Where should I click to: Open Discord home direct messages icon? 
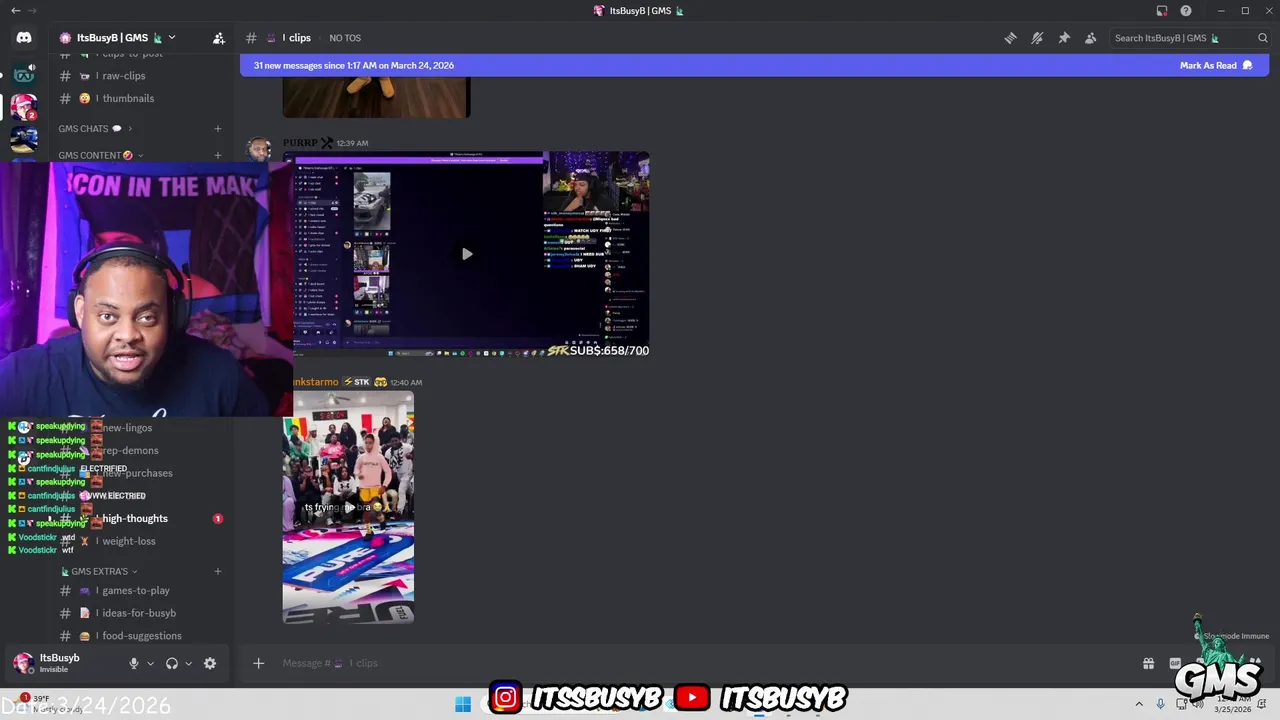pyautogui.click(x=24, y=38)
